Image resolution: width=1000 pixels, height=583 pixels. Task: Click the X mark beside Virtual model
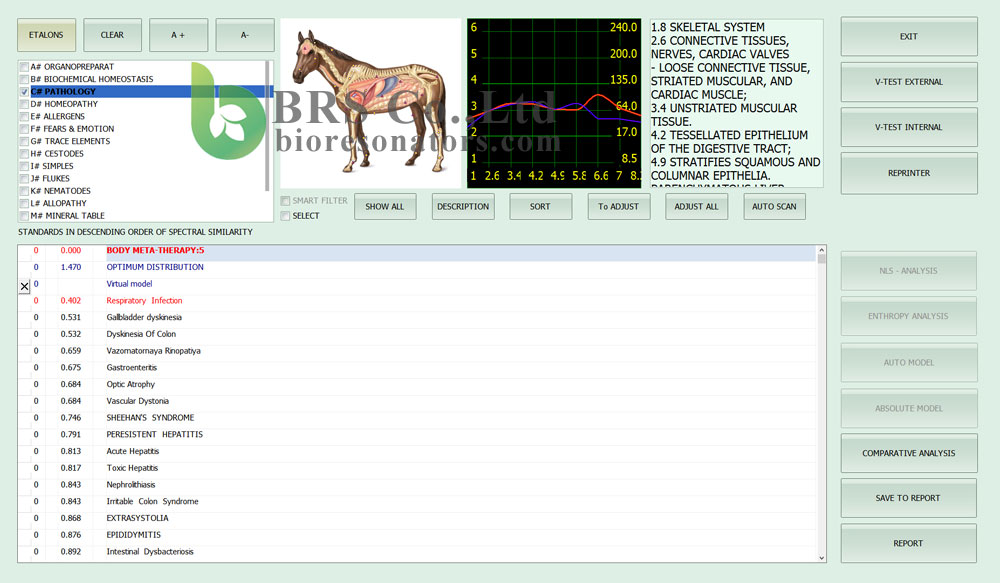pyautogui.click(x=24, y=286)
